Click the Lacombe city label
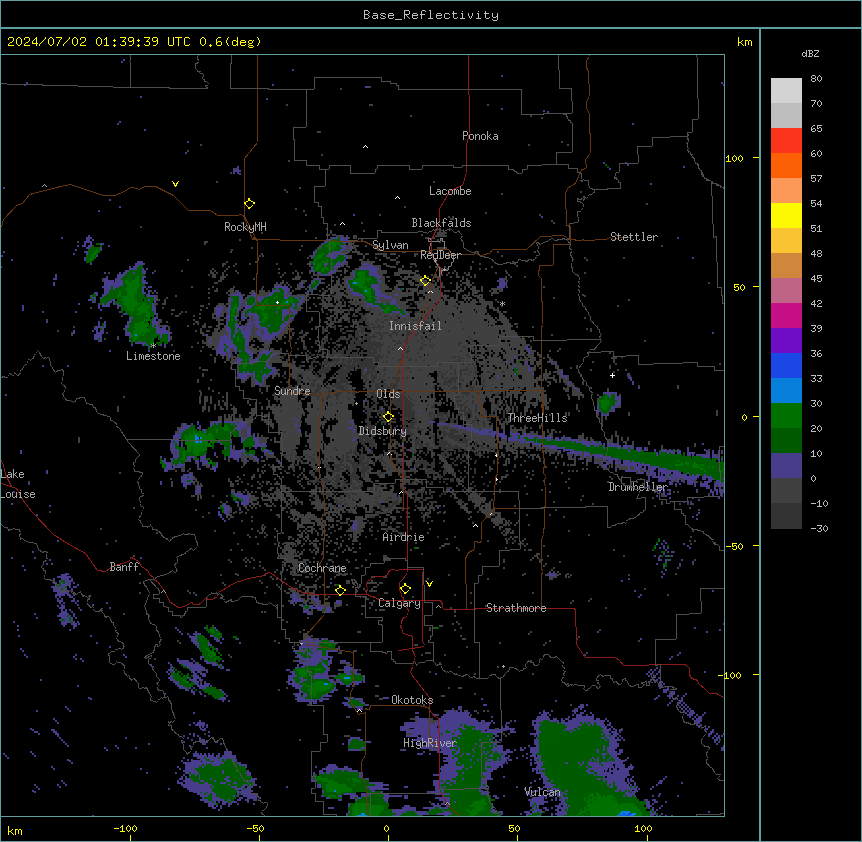862x842 pixels. point(450,191)
